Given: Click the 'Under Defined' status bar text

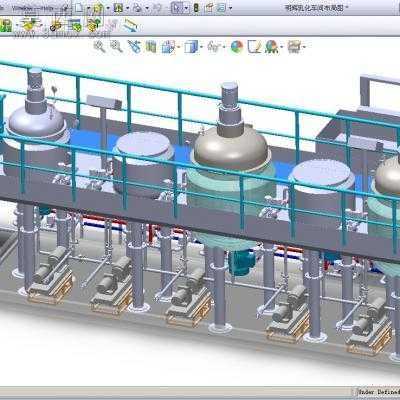Looking at the screenshot, I should (379, 392).
